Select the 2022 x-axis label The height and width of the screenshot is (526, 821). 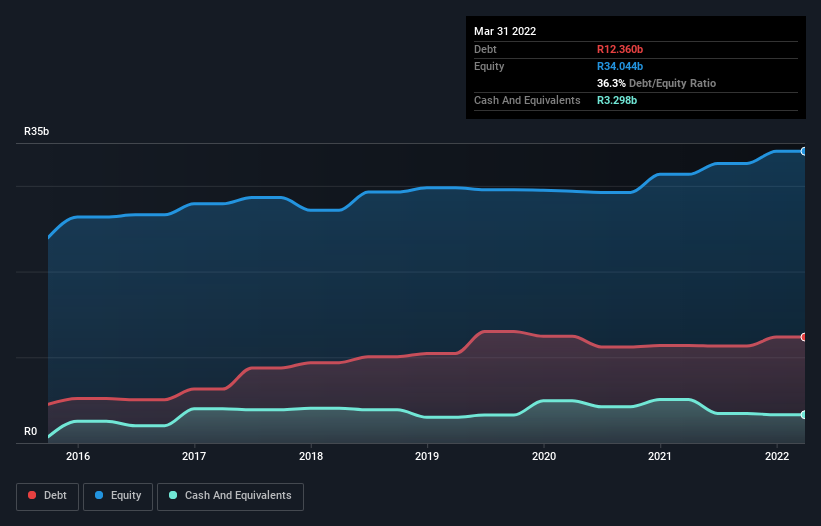tap(777, 456)
